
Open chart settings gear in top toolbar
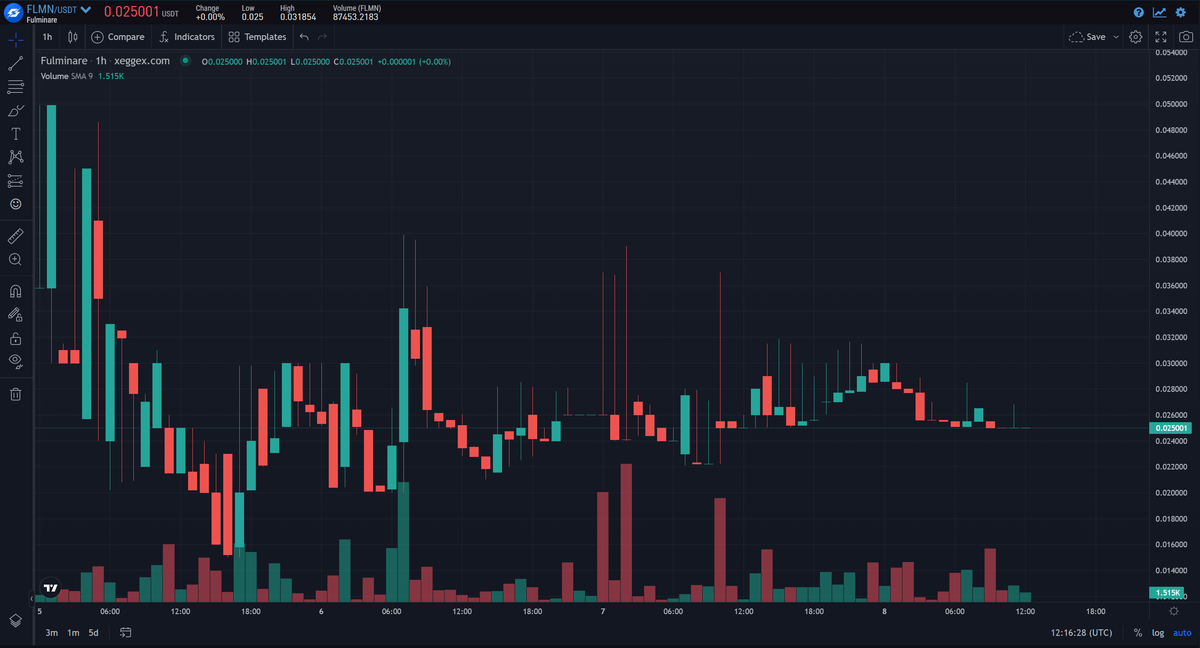(1136, 37)
